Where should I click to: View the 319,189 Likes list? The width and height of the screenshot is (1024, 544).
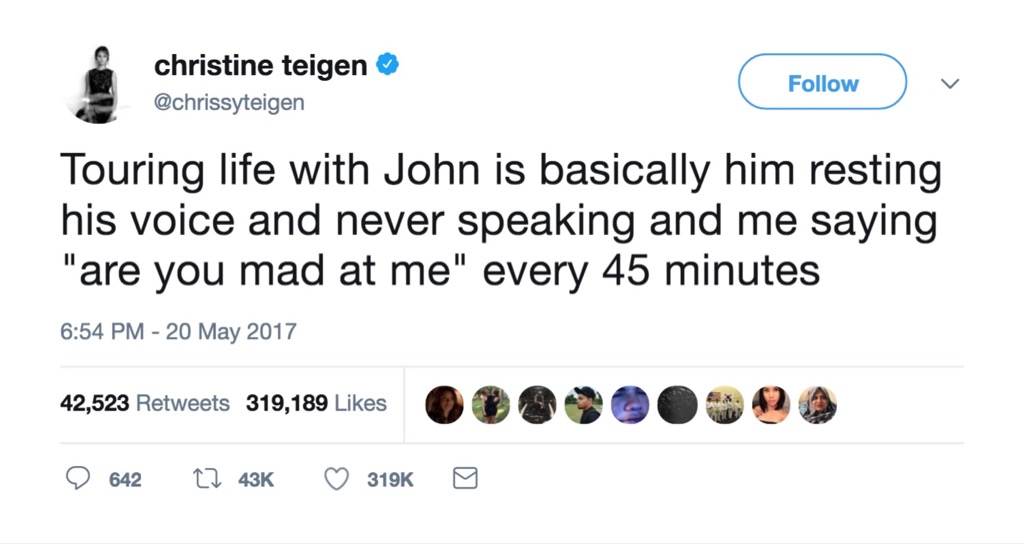(x=316, y=404)
